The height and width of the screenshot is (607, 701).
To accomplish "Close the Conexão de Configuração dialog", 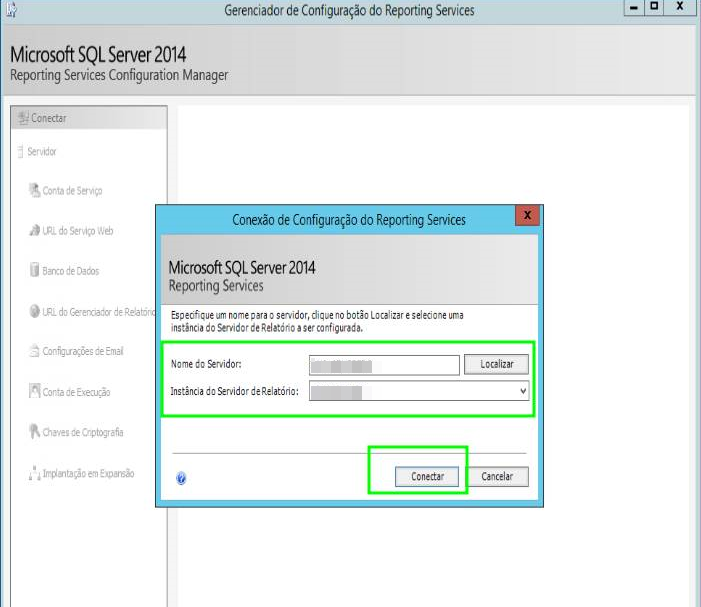I will click(527, 215).
